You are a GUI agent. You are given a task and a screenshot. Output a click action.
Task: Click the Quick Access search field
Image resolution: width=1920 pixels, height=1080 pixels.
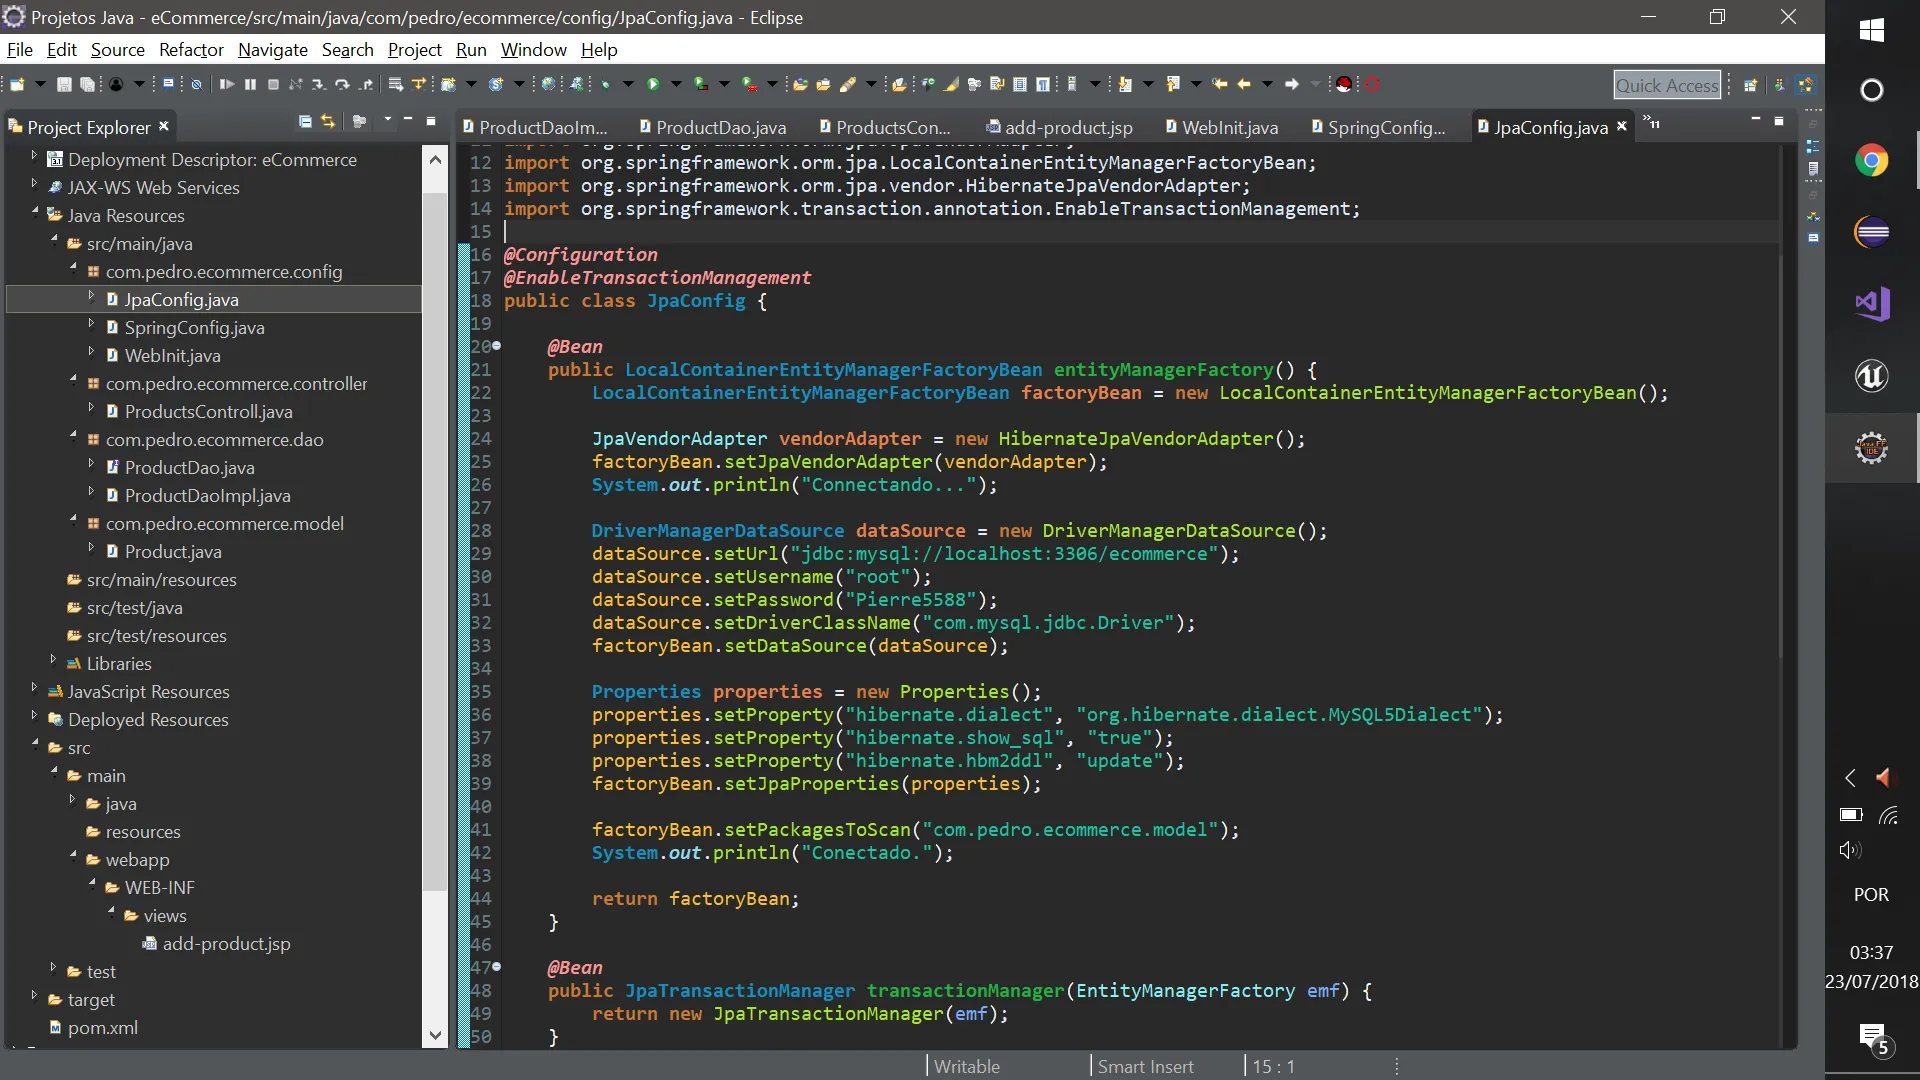[x=1667, y=86]
